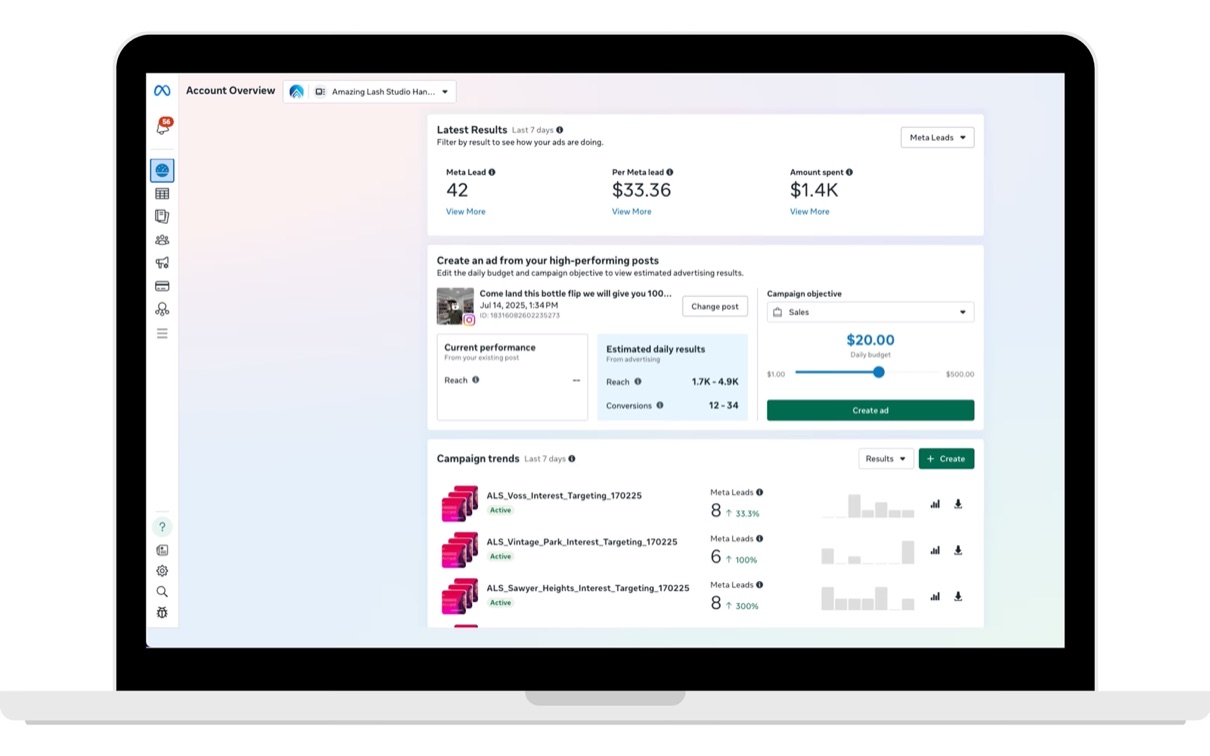Click the $20.00 daily budget value
The height and width of the screenshot is (756, 1210).
click(870, 340)
